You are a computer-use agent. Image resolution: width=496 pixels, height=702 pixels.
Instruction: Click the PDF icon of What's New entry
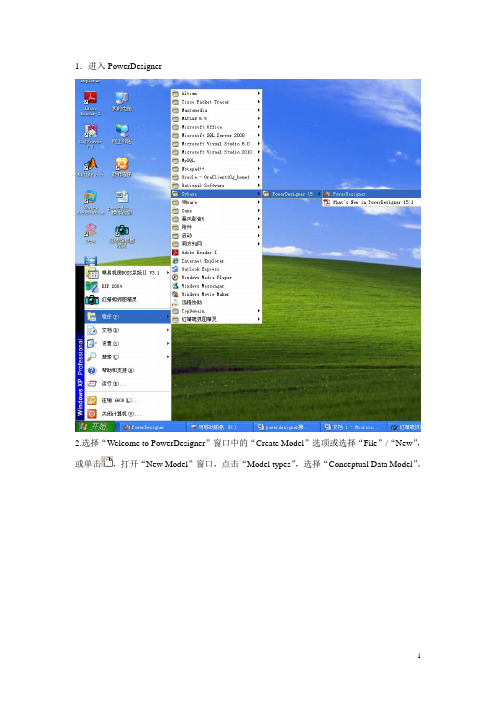327,202
